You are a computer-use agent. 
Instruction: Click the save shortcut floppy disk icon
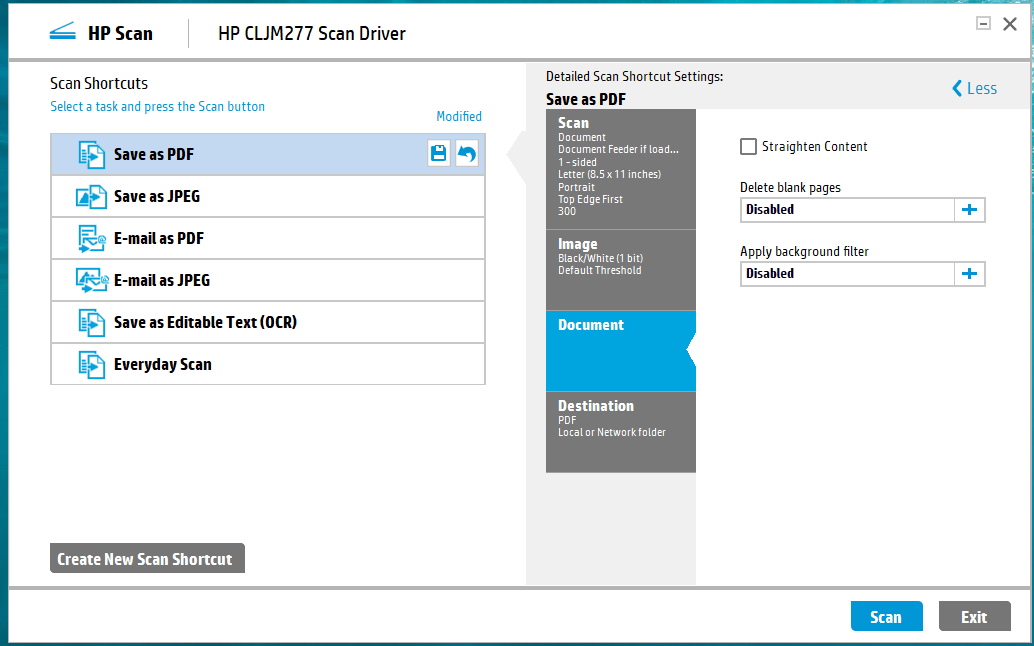438,154
